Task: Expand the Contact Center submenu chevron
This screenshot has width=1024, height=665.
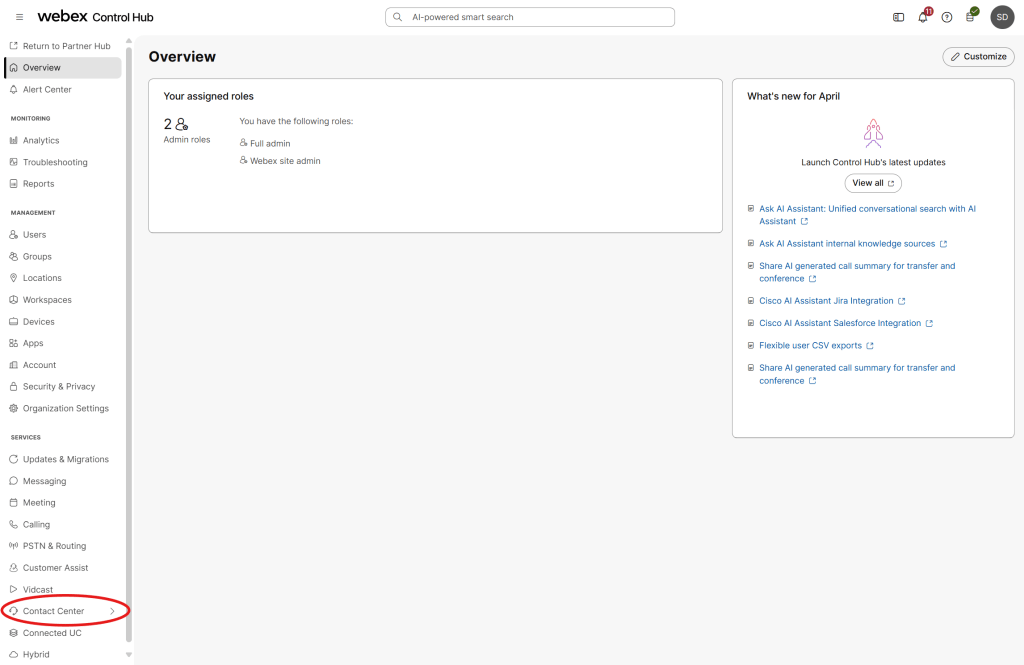Action: tap(112, 611)
